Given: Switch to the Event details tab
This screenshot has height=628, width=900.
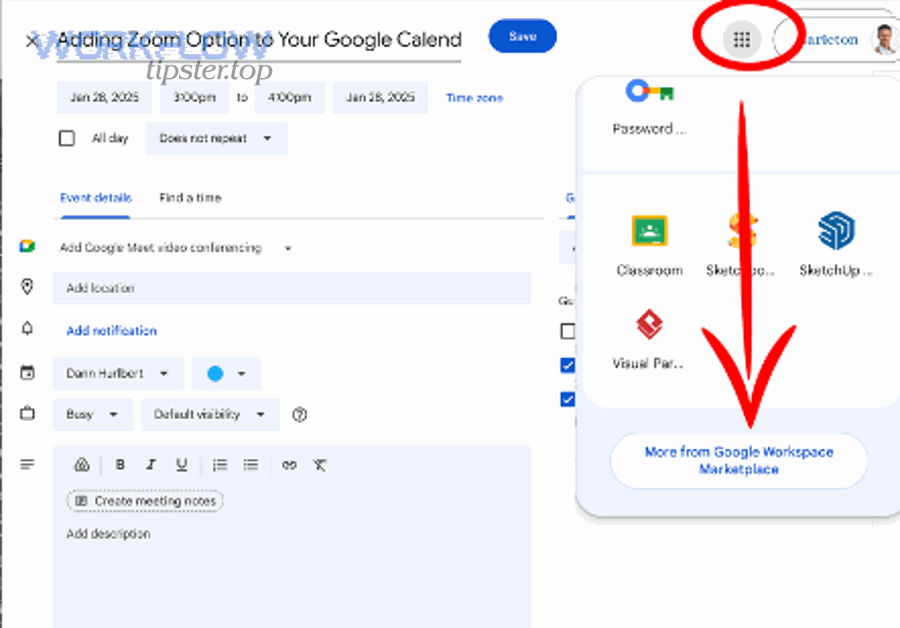Looking at the screenshot, I should click(96, 197).
